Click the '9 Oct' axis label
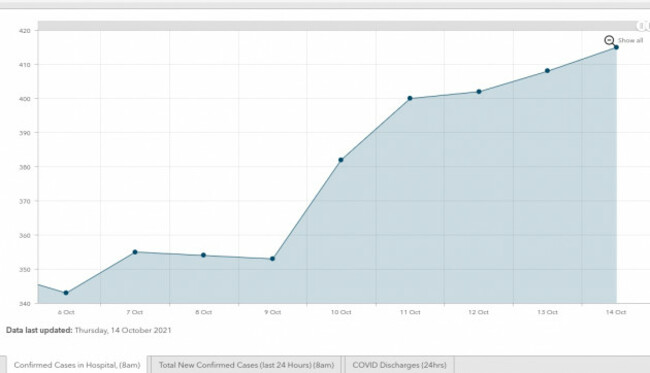Screen dimensions: 650x373 coord(272,312)
